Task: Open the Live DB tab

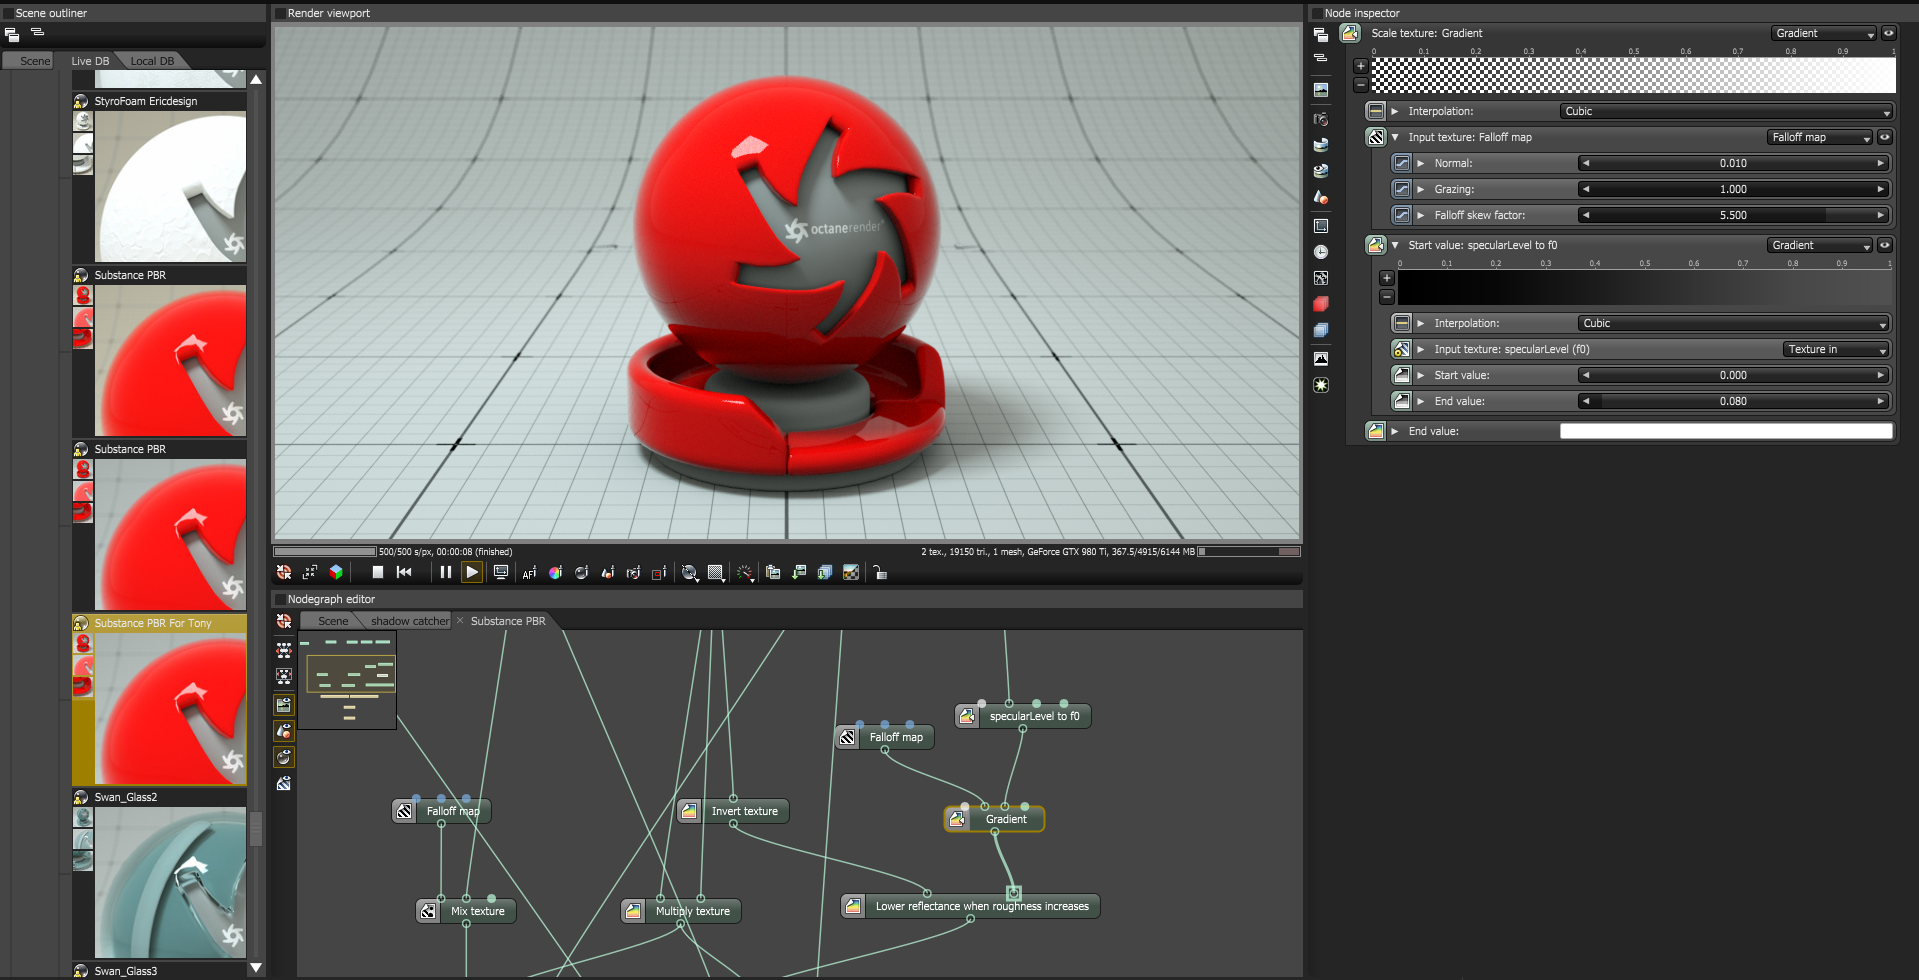Action: pos(90,61)
